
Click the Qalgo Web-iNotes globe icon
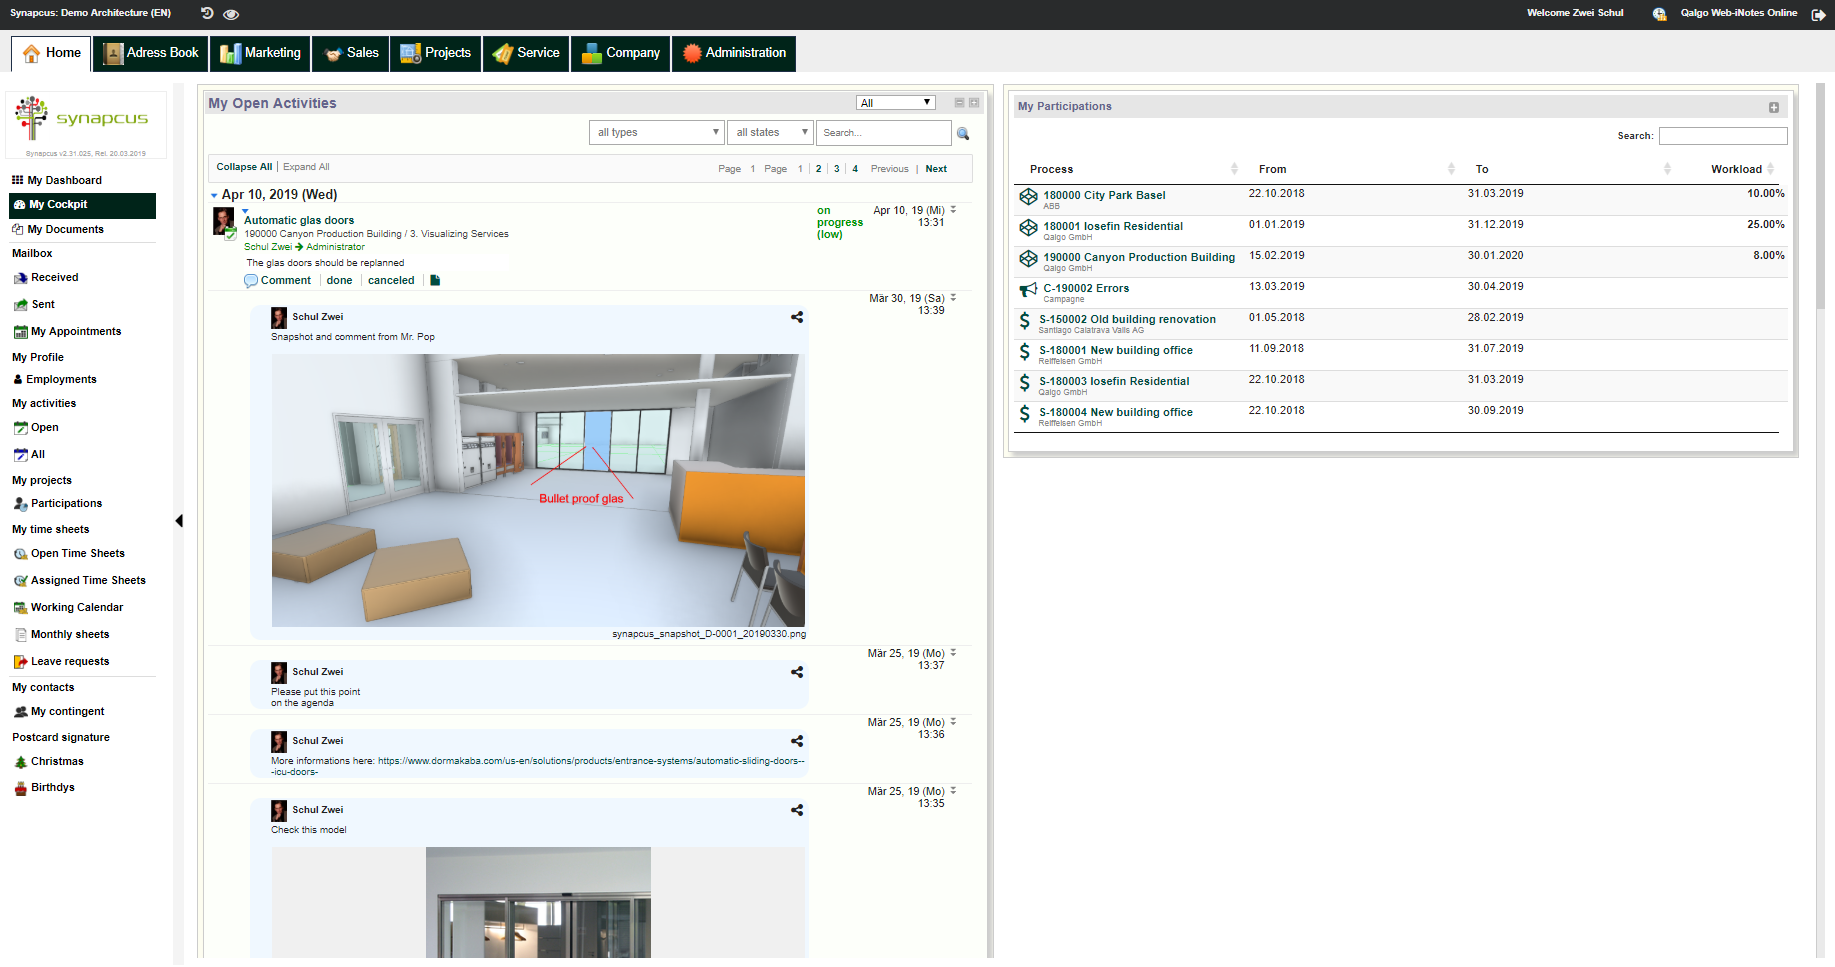(x=1659, y=14)
